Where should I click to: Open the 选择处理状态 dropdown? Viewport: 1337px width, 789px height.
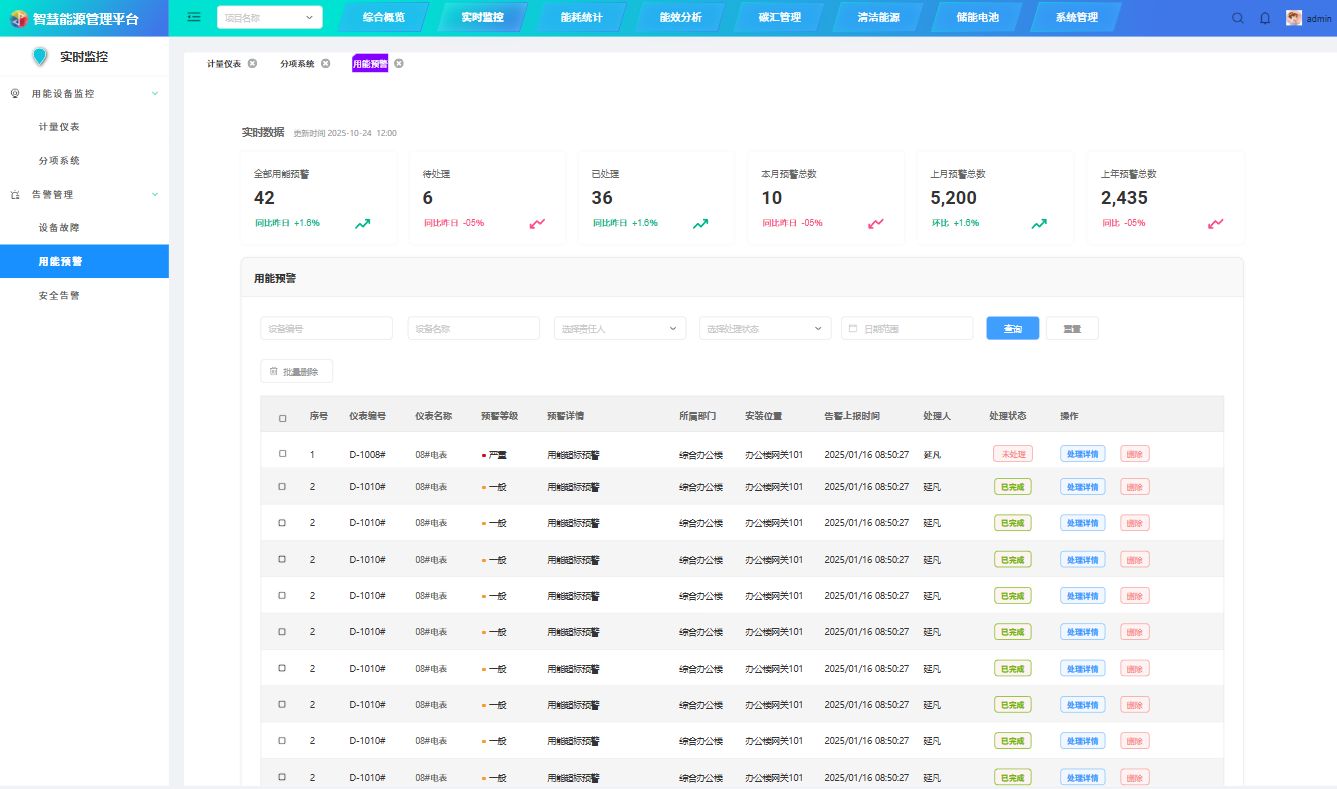coord(764,328)
